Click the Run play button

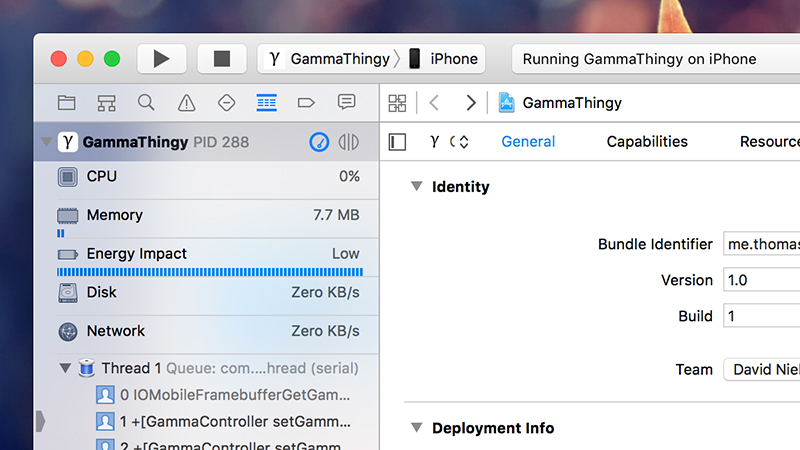pyautogui.click(x=162, y=59)
